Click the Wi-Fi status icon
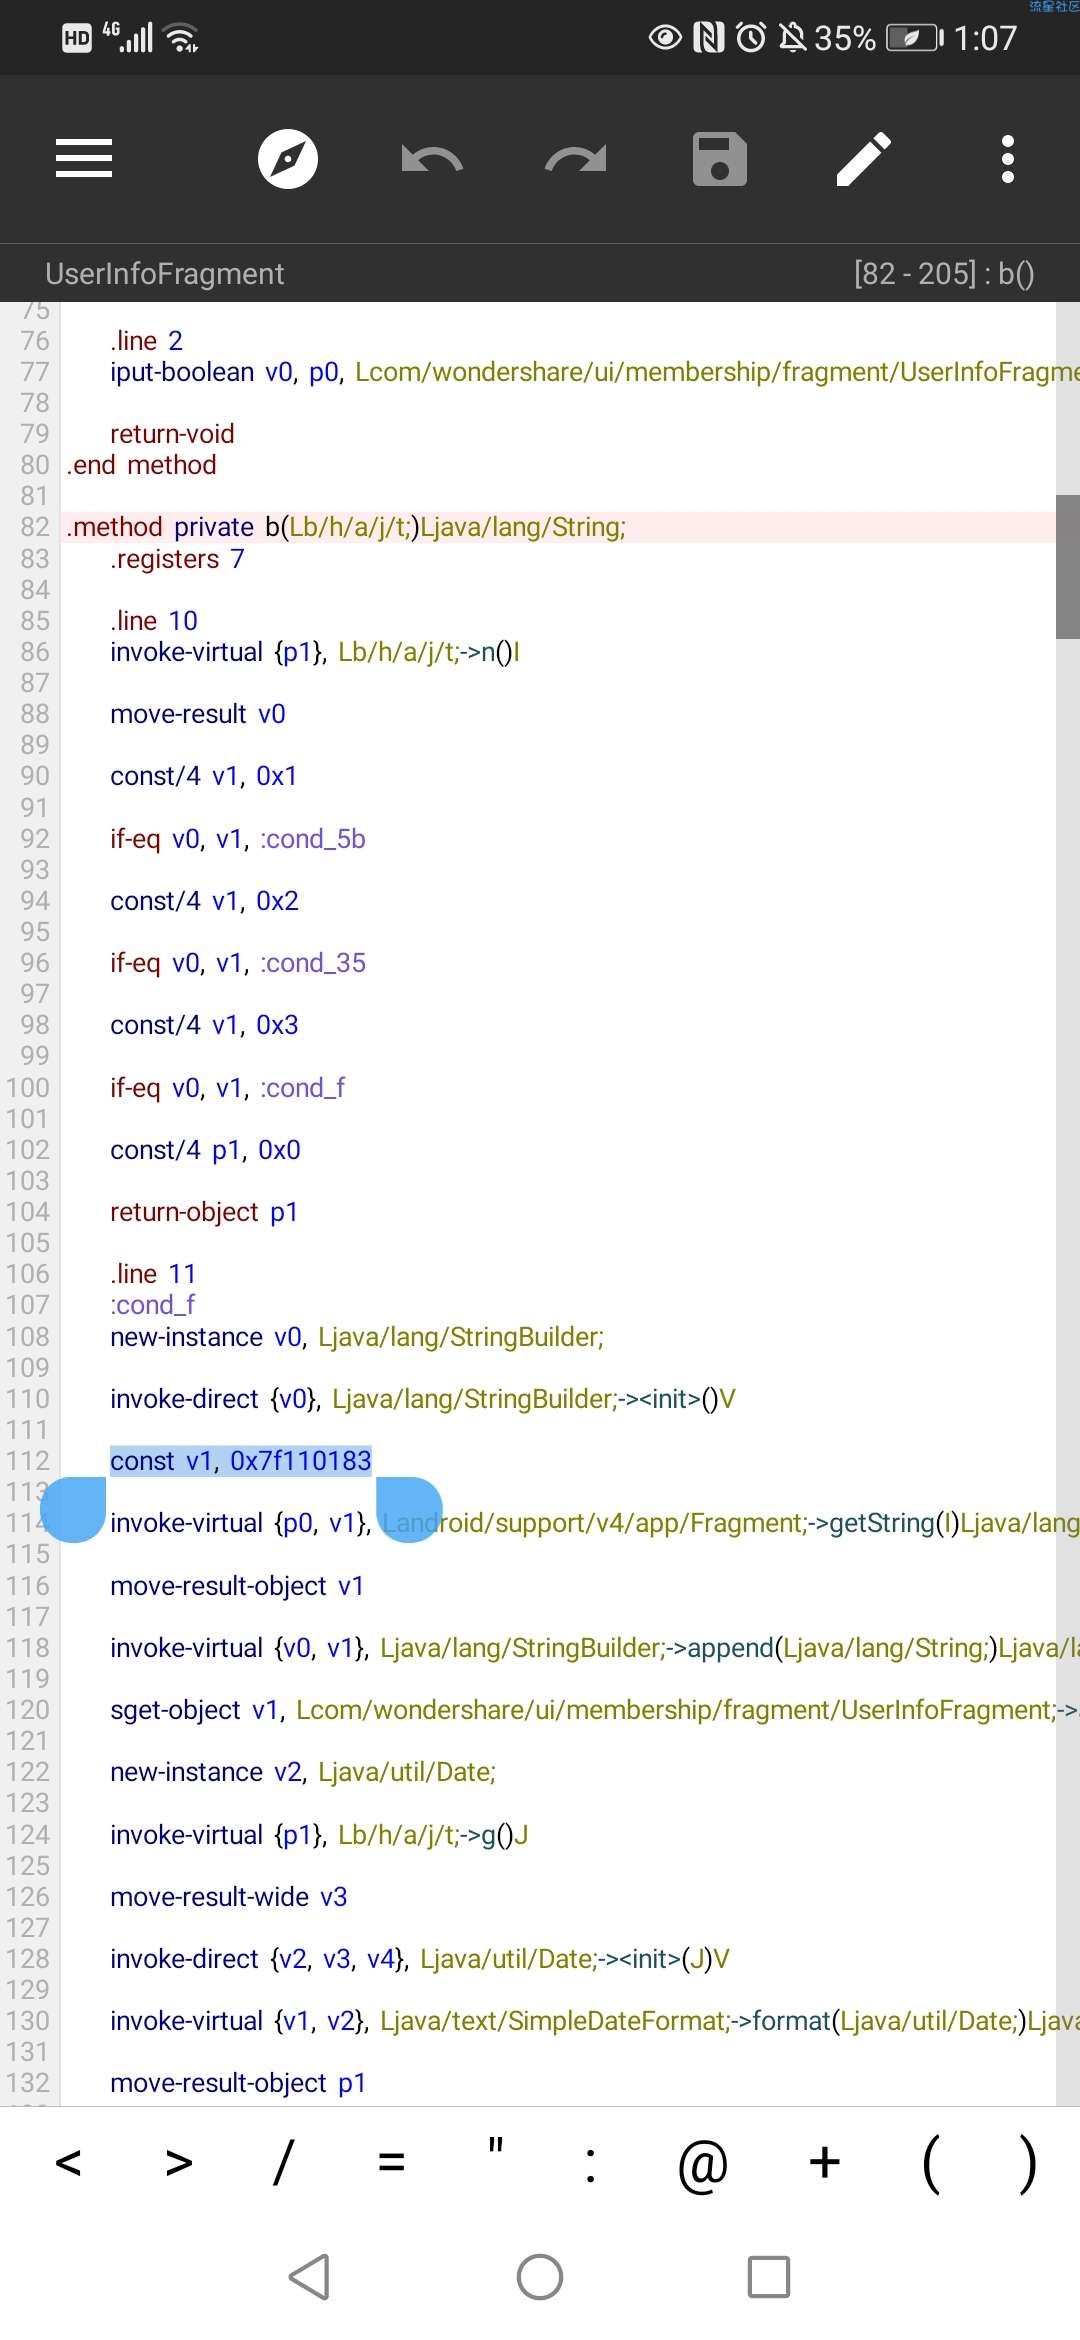This screenshot has width=1080, height=2340. click(x=182, y=38)
